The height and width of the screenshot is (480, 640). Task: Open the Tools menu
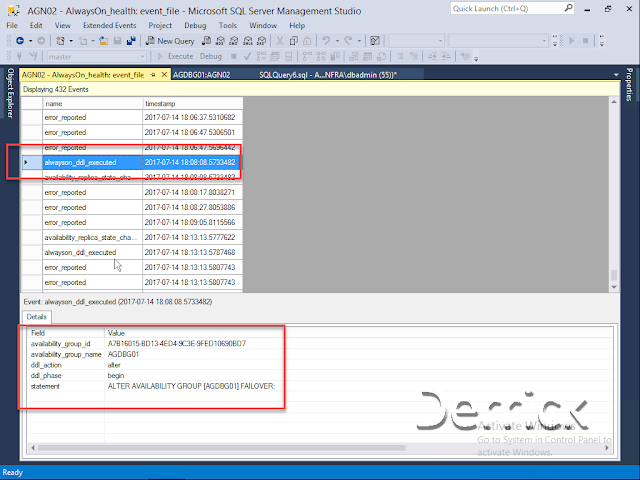[x=227, y=25]
